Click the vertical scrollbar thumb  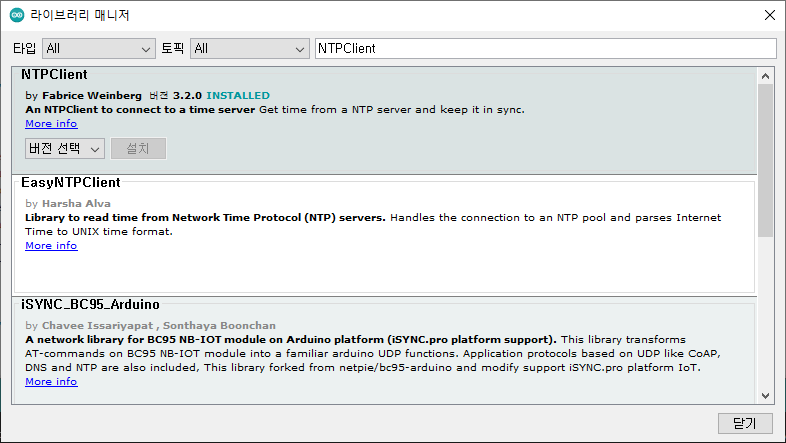[x=765, y=160]
